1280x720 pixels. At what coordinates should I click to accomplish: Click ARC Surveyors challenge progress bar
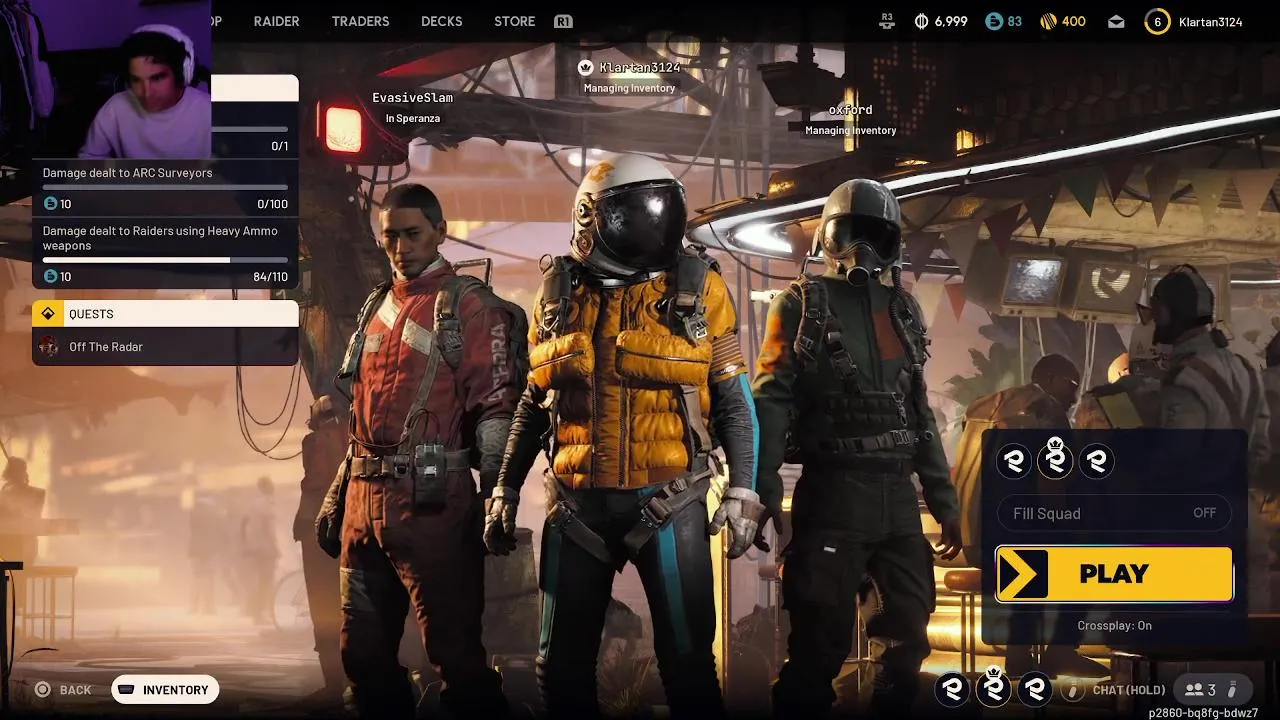(165, 187)
